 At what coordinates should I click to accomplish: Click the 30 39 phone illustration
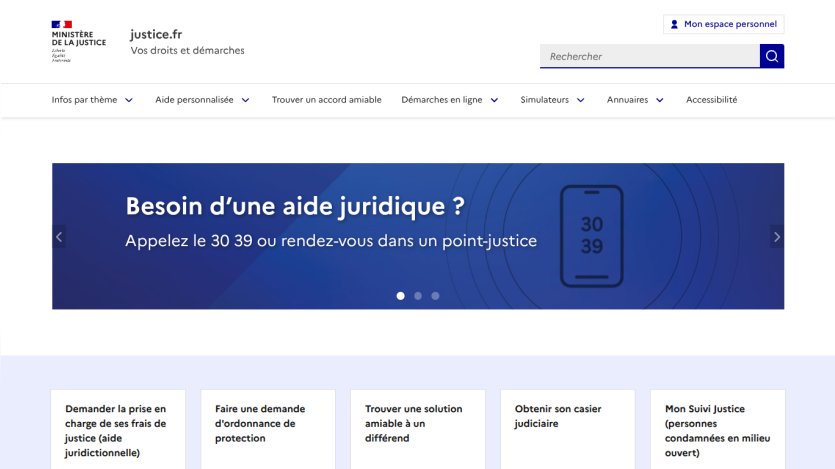click(592, 236)
